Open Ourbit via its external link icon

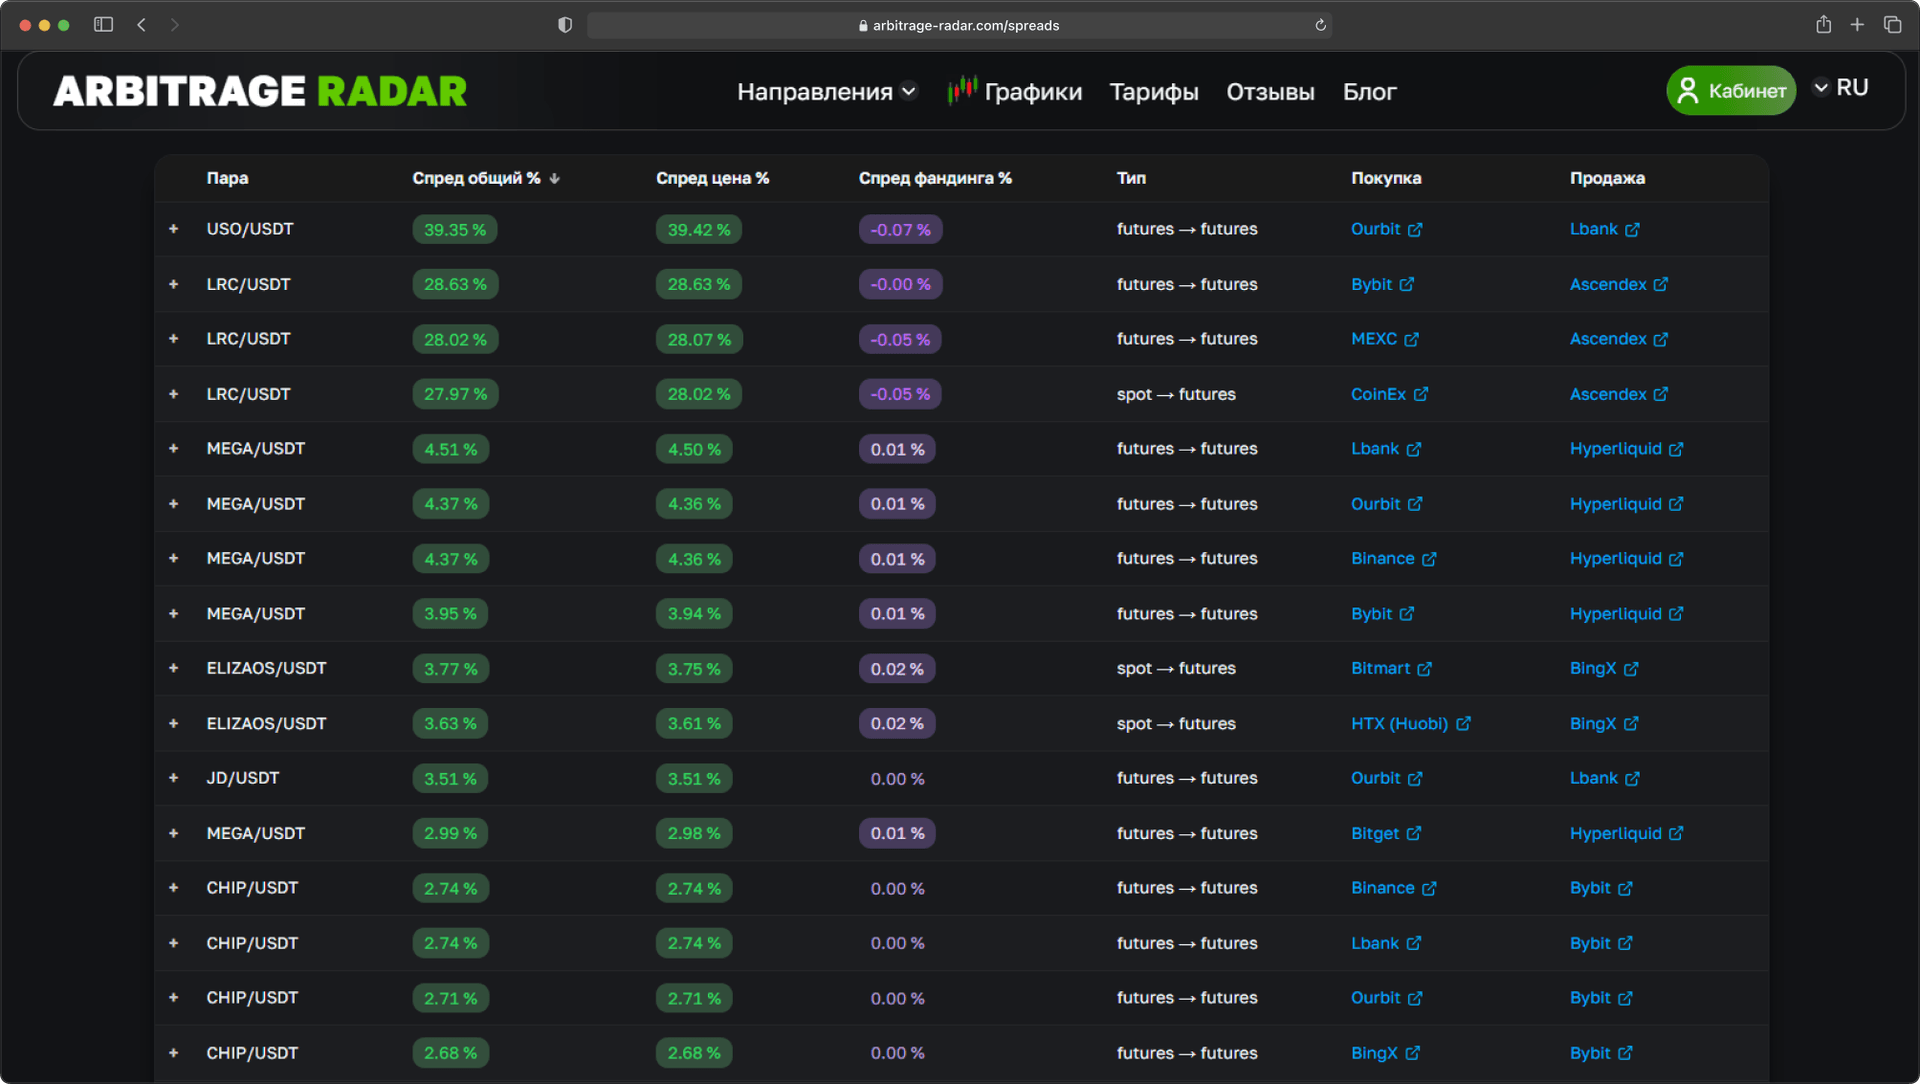1414,229
